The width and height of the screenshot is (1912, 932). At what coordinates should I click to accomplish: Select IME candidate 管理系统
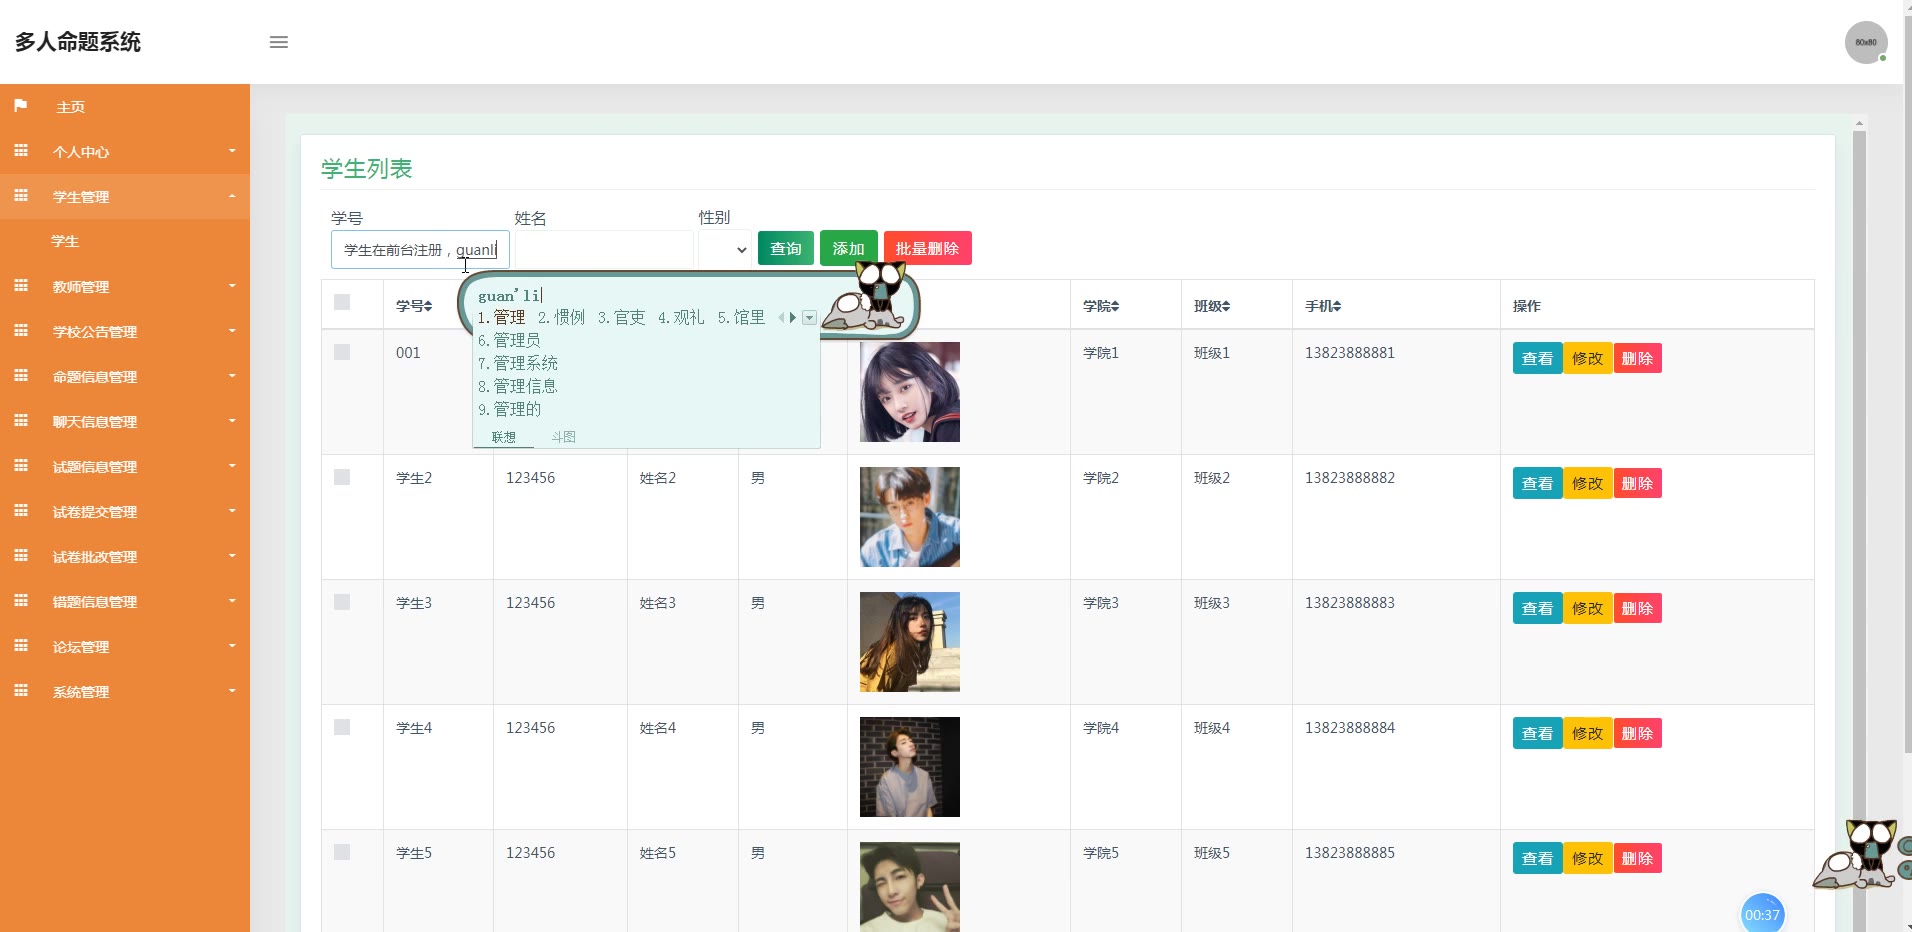click(518, 363)
